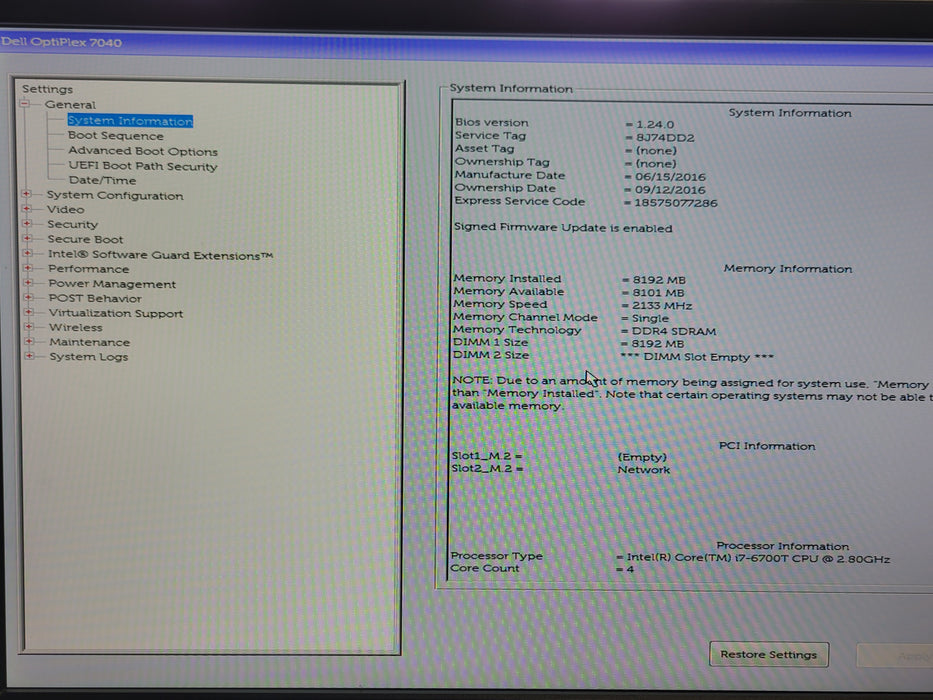933x700 pixels.
Task: Click Processor Type i7-6700T value
Action: point(758,559)
